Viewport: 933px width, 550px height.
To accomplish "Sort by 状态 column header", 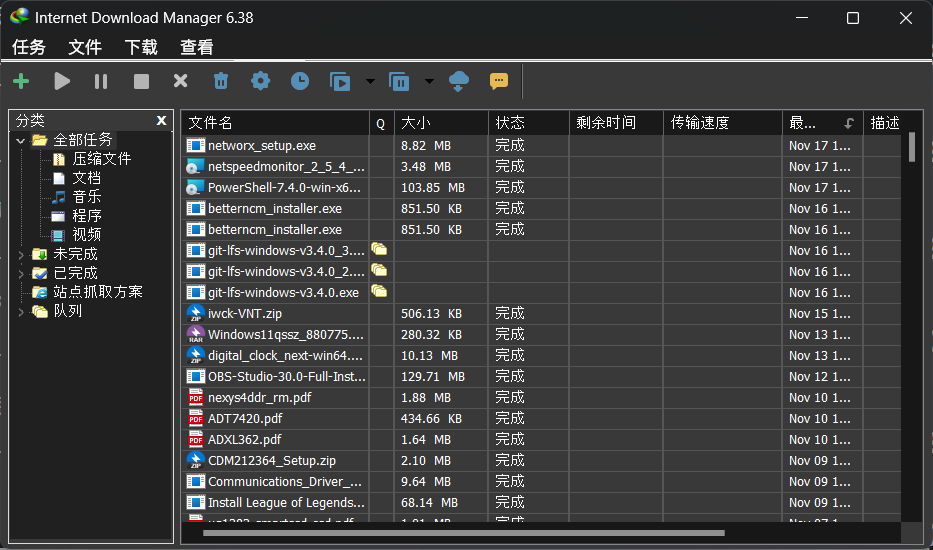I will pos(528,123).
